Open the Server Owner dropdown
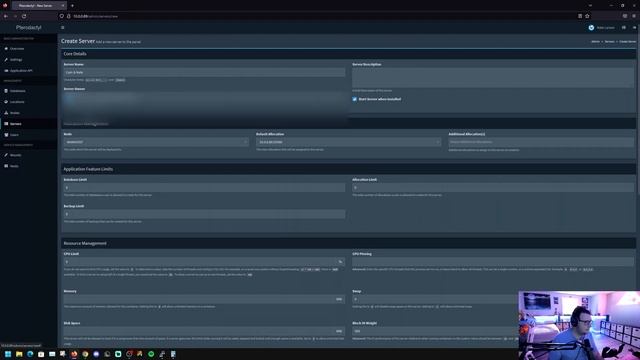Image resolution: width=640 pixels, height=360 pixels. [204, 98]
